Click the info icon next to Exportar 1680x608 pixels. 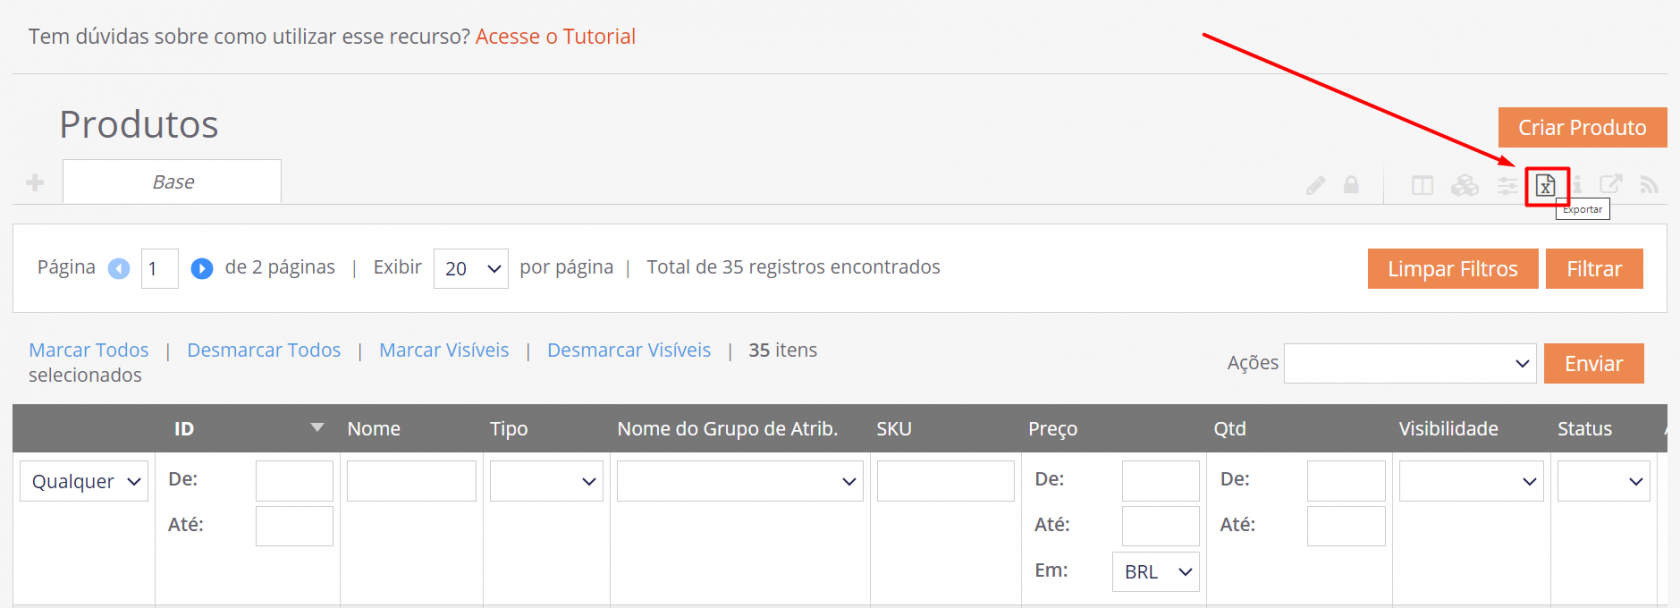[1578, 184]
